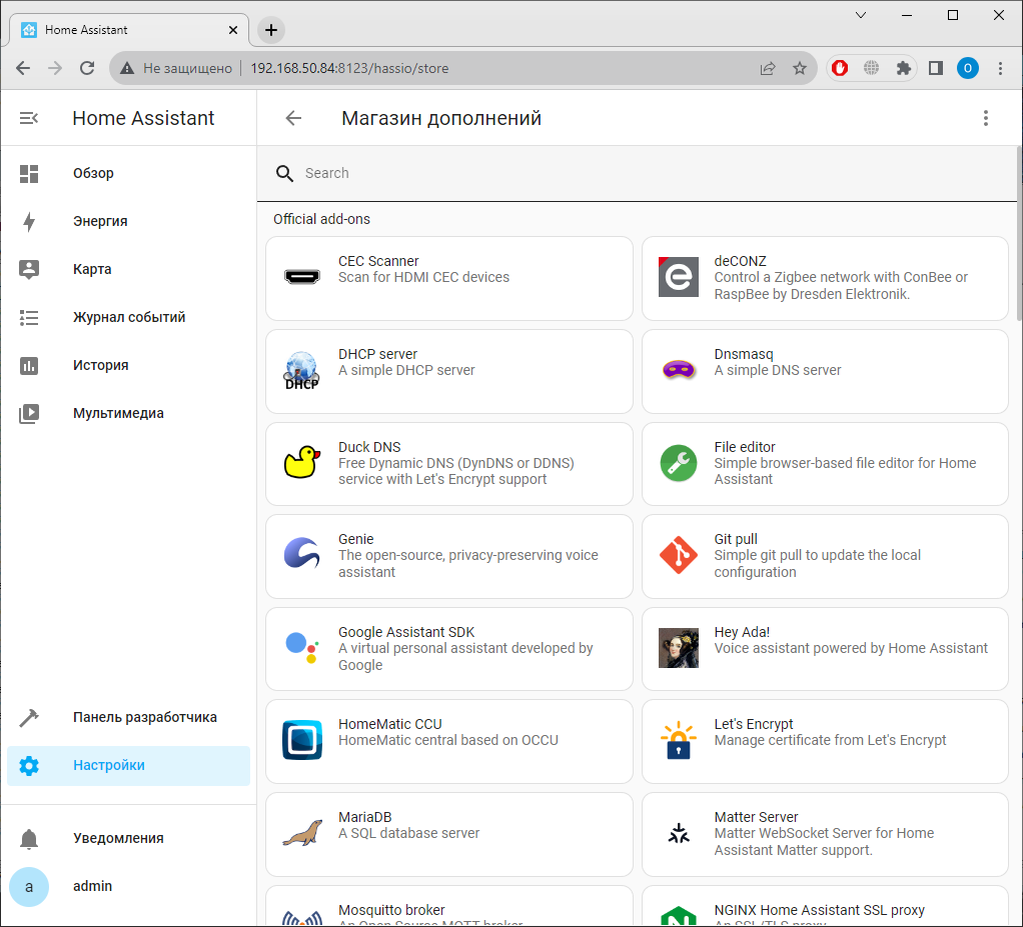
Task: Open the Мультимедиа media browser
Action: [129, 414]
